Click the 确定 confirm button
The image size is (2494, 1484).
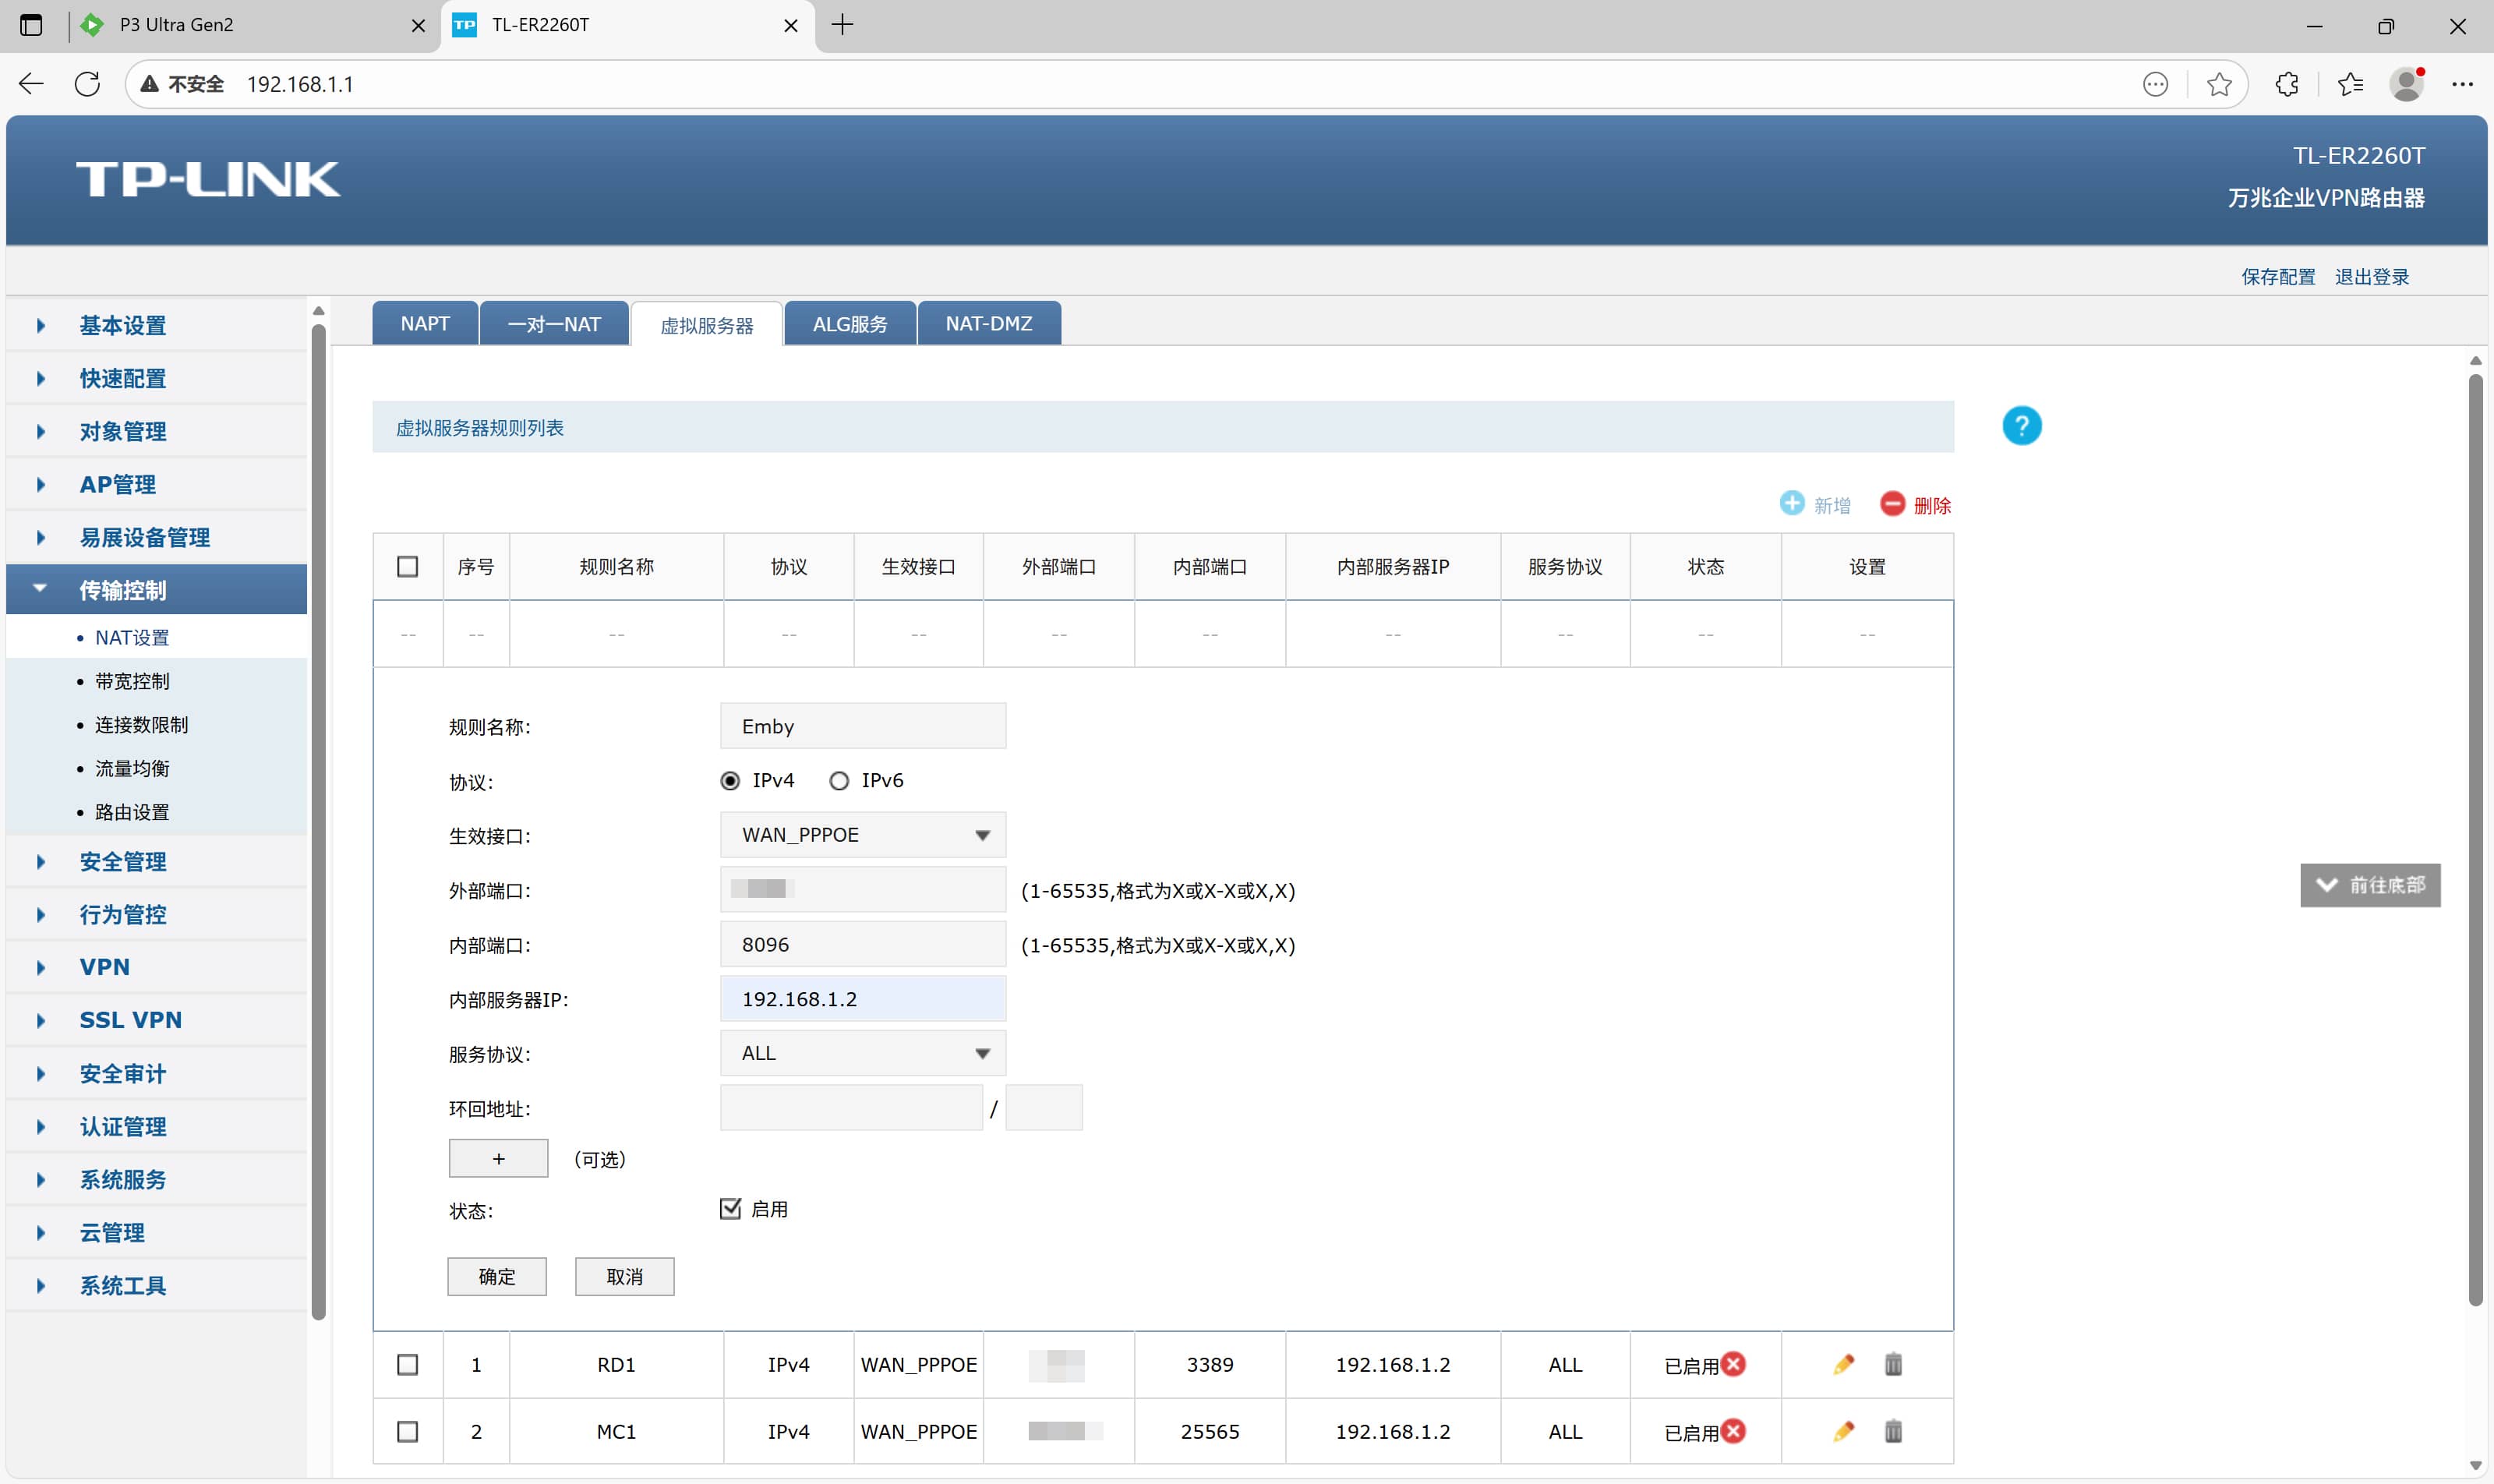(x=497, y=1276)
